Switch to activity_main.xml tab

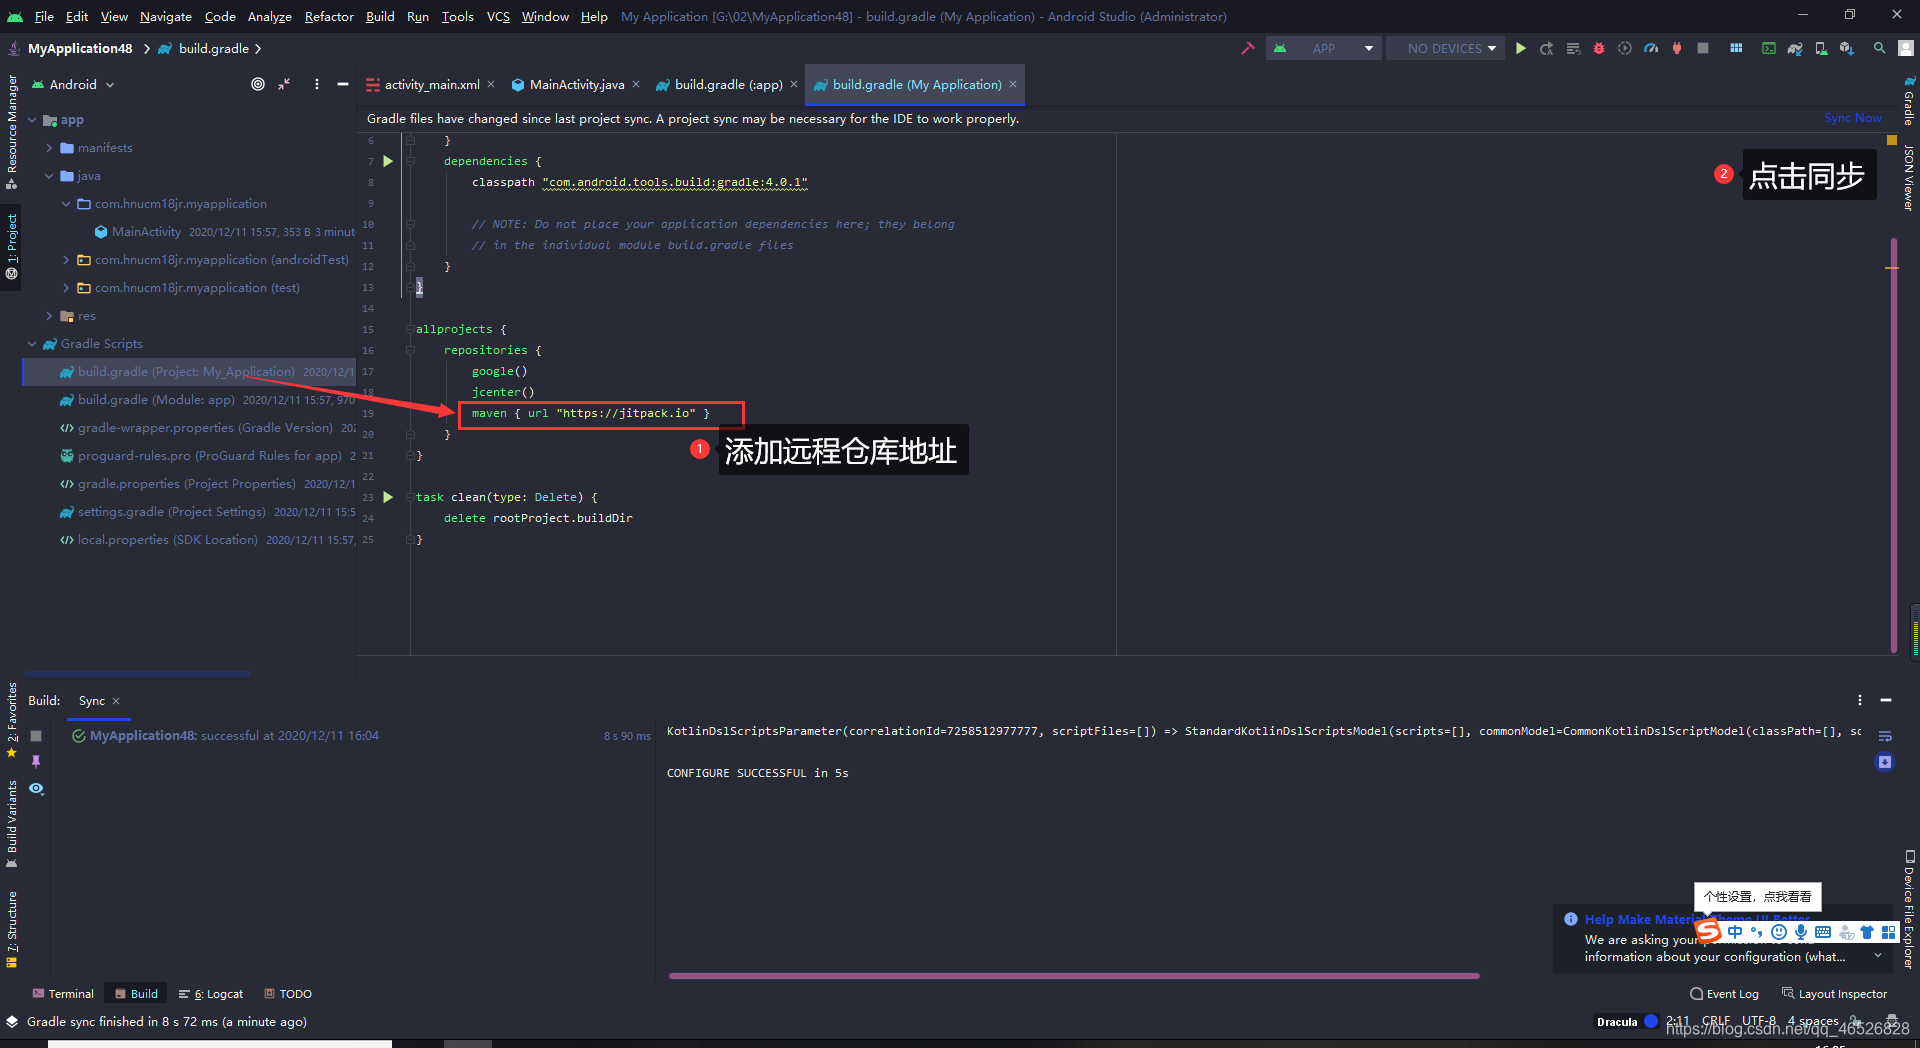[x=431, y=85]
